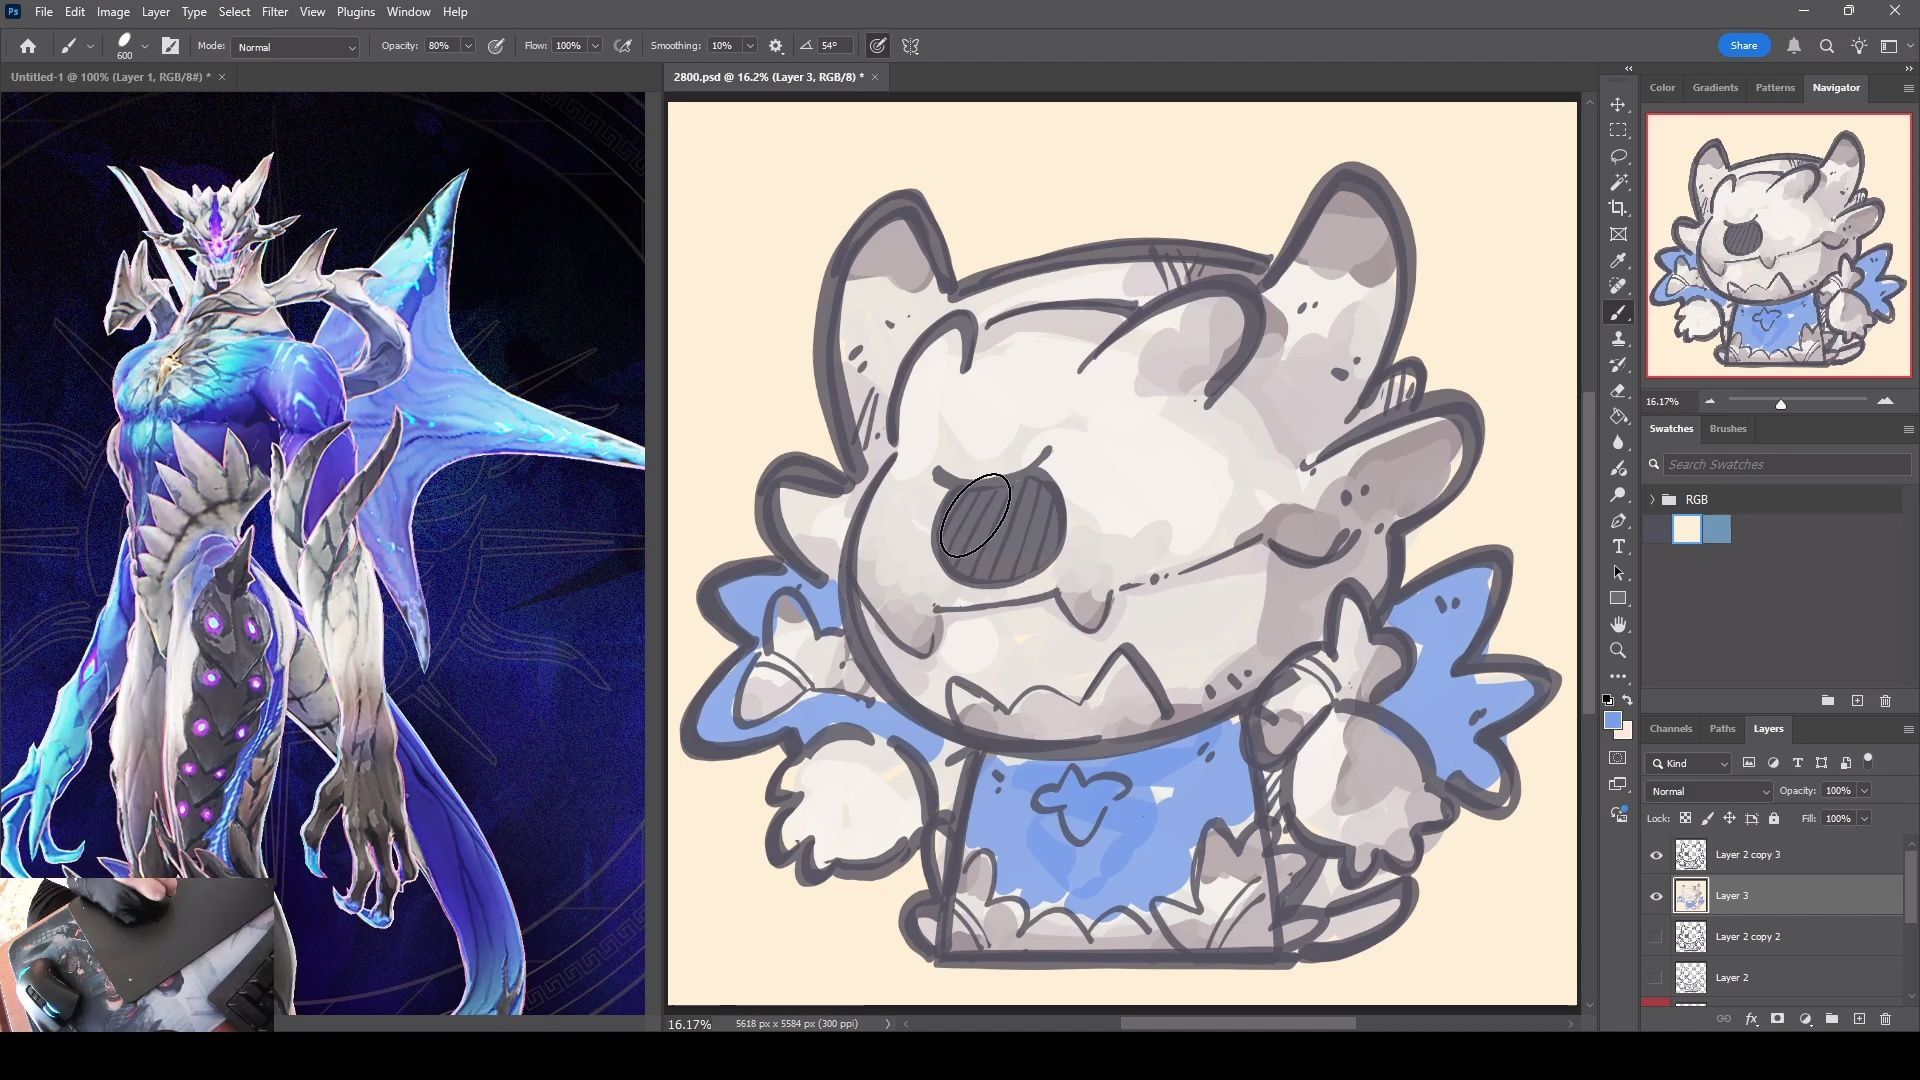Open layer filter Kind dropdown
Viewport: 1920px width, 1080px height.
1688,763
